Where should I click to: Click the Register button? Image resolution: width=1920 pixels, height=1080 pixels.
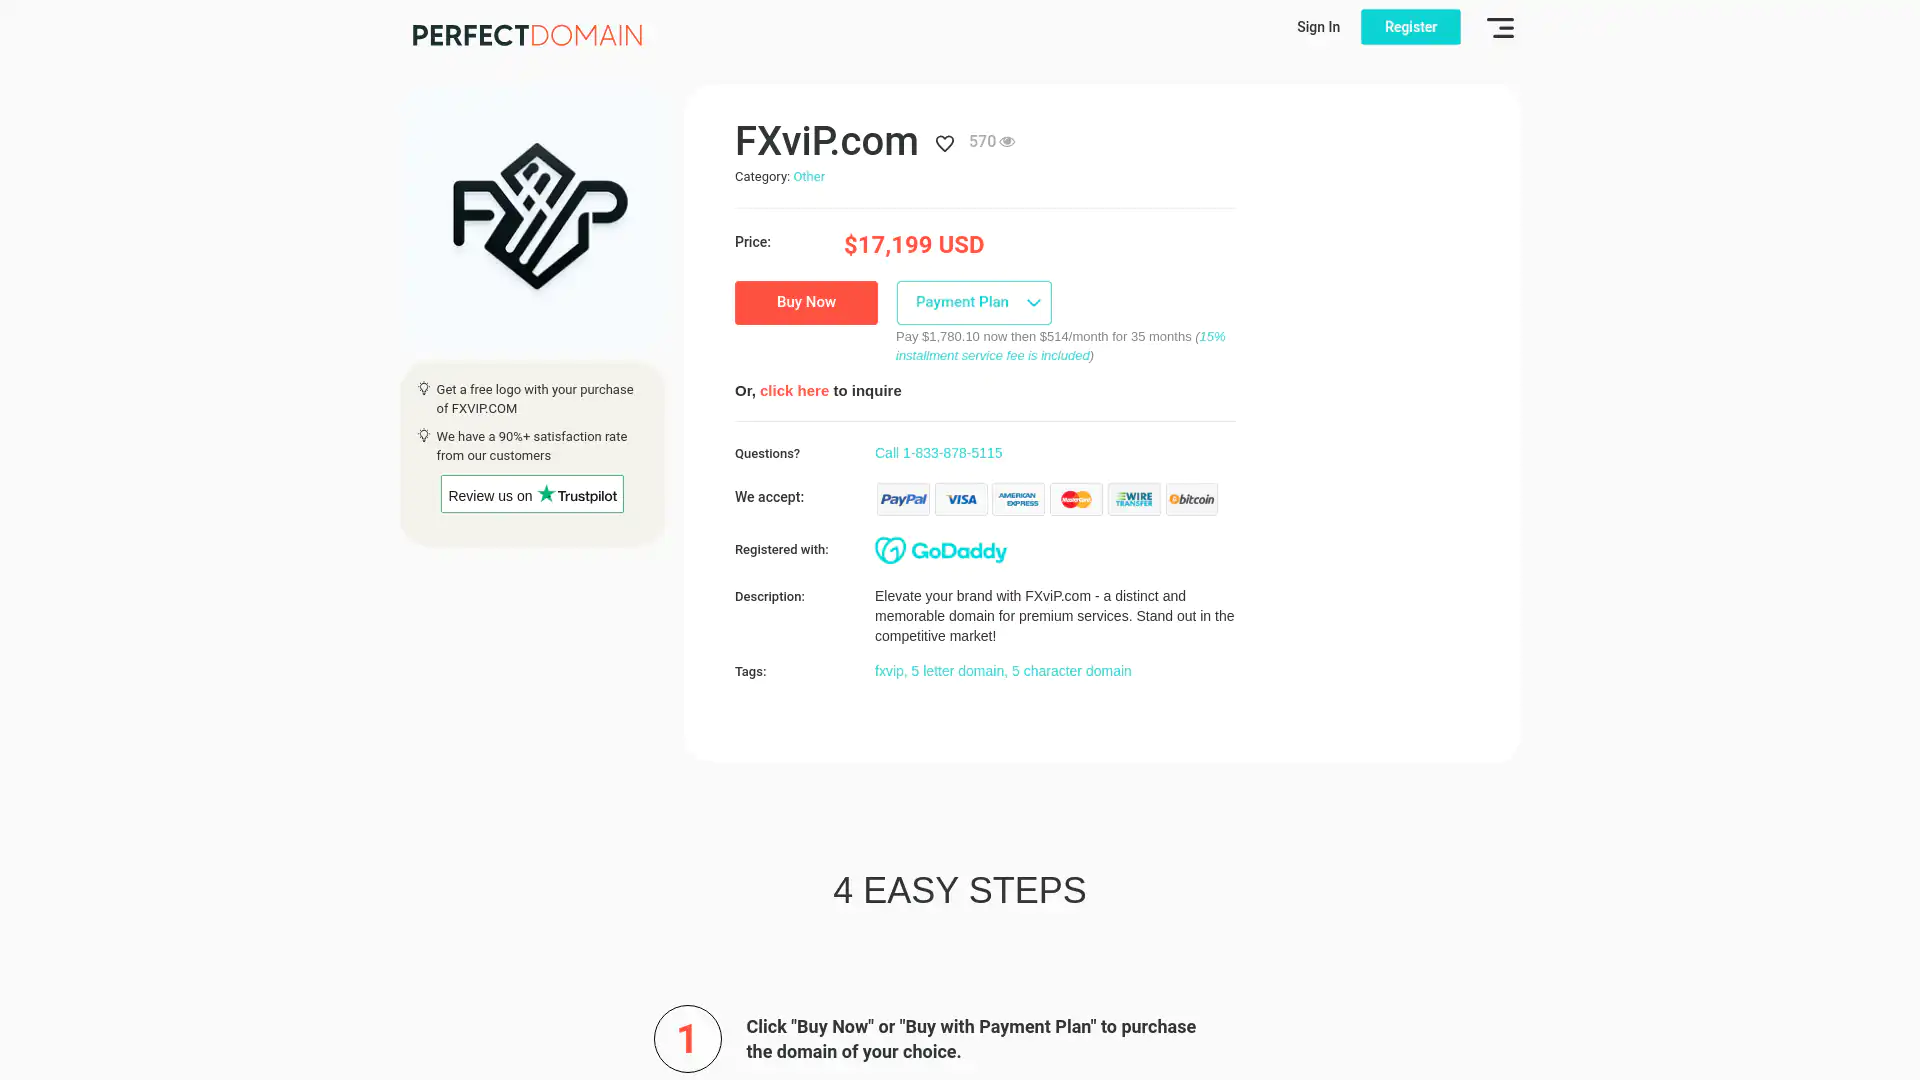1410,27
